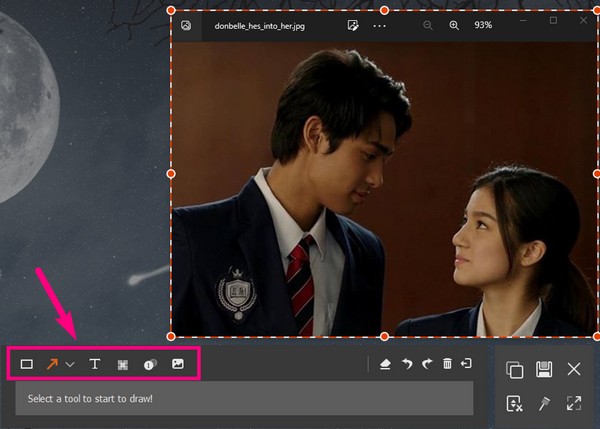Click the displayed photo in the viewer

pos(384,189)
